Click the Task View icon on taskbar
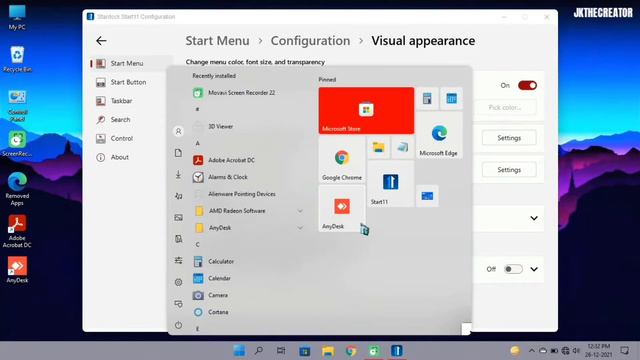This screenshot has height=360, width=640. pos(281,351)
